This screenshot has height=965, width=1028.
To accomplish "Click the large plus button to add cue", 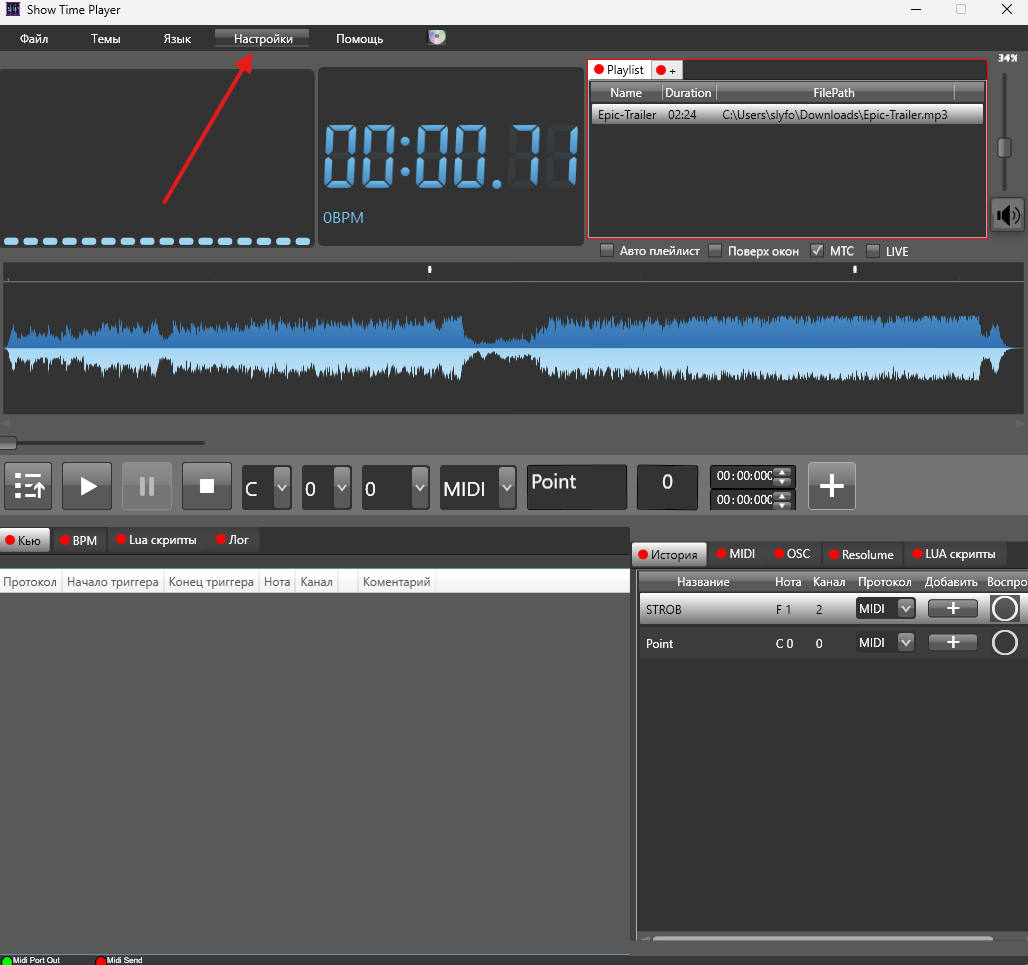I will (832, 487).
